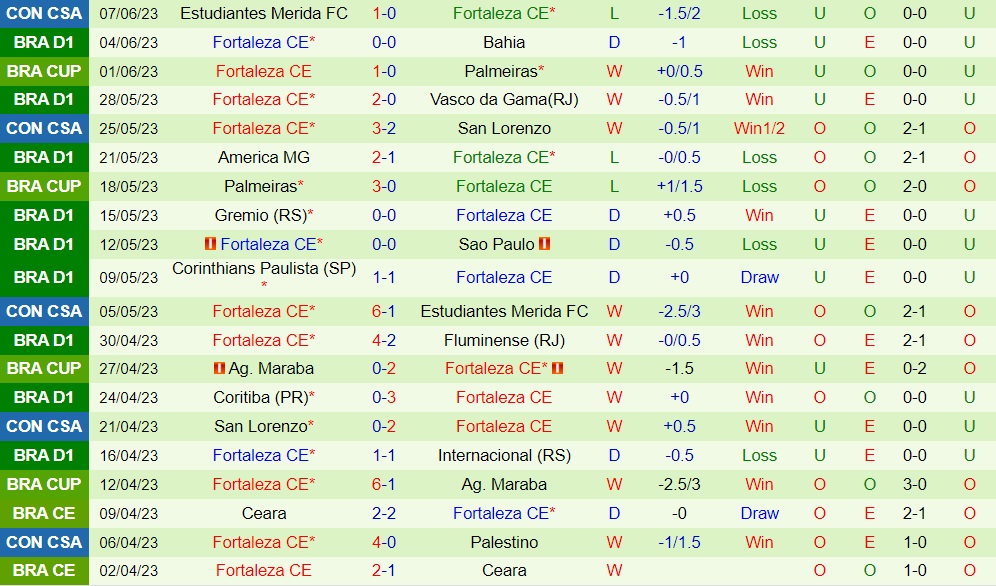This screenshot has width=996, height=586.
Task: Open the Fluminense (RJ) team page
Action: coord(504,340)
